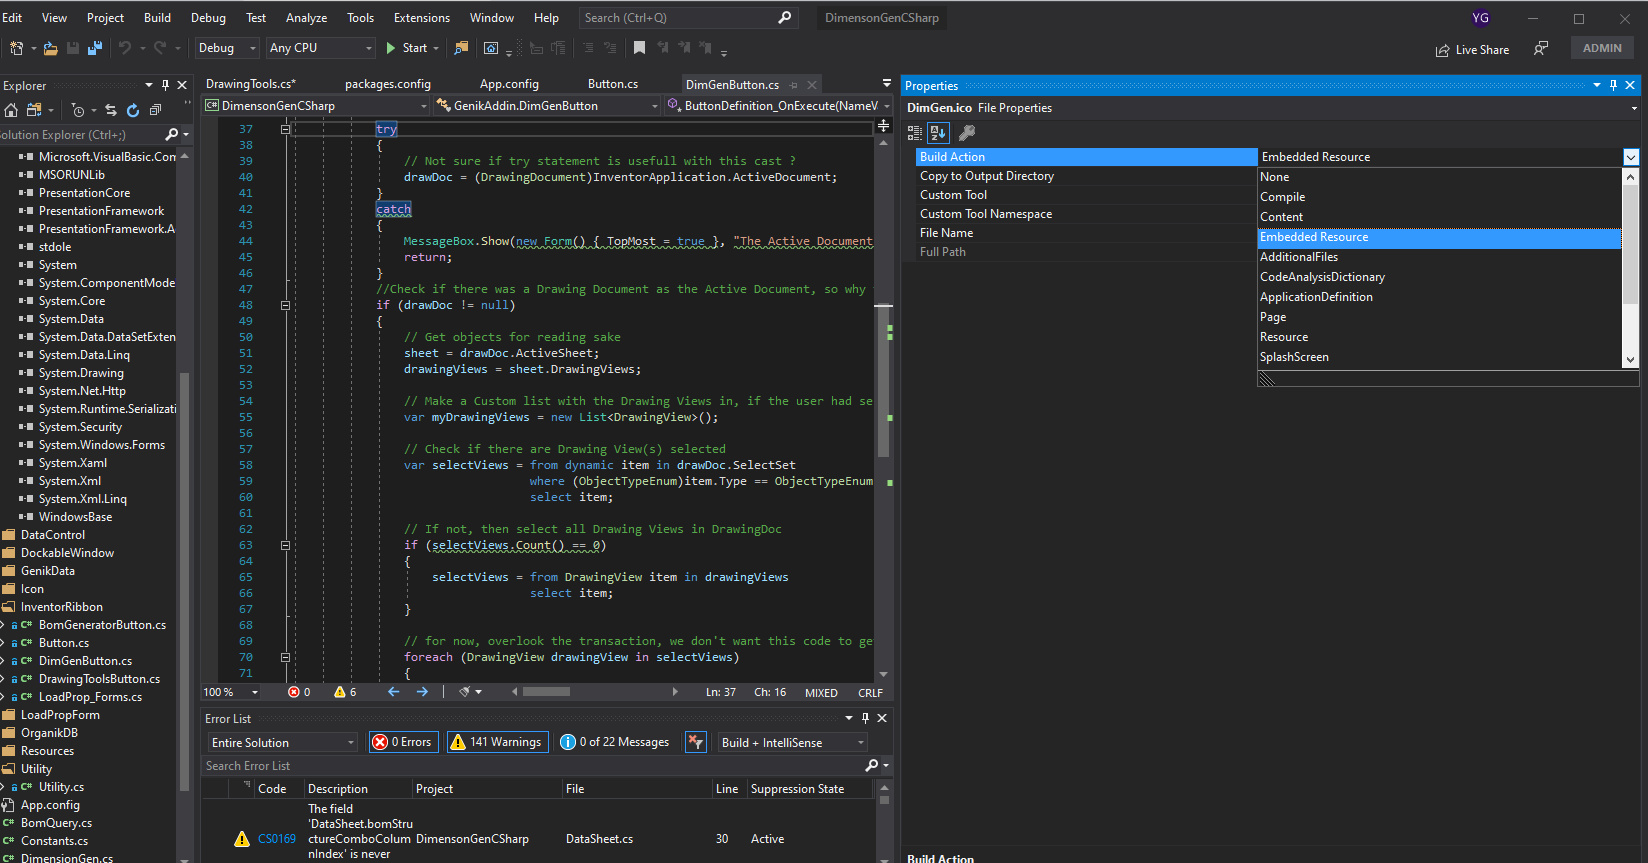Collapse the if block at line 48

(x=285, y=305)
